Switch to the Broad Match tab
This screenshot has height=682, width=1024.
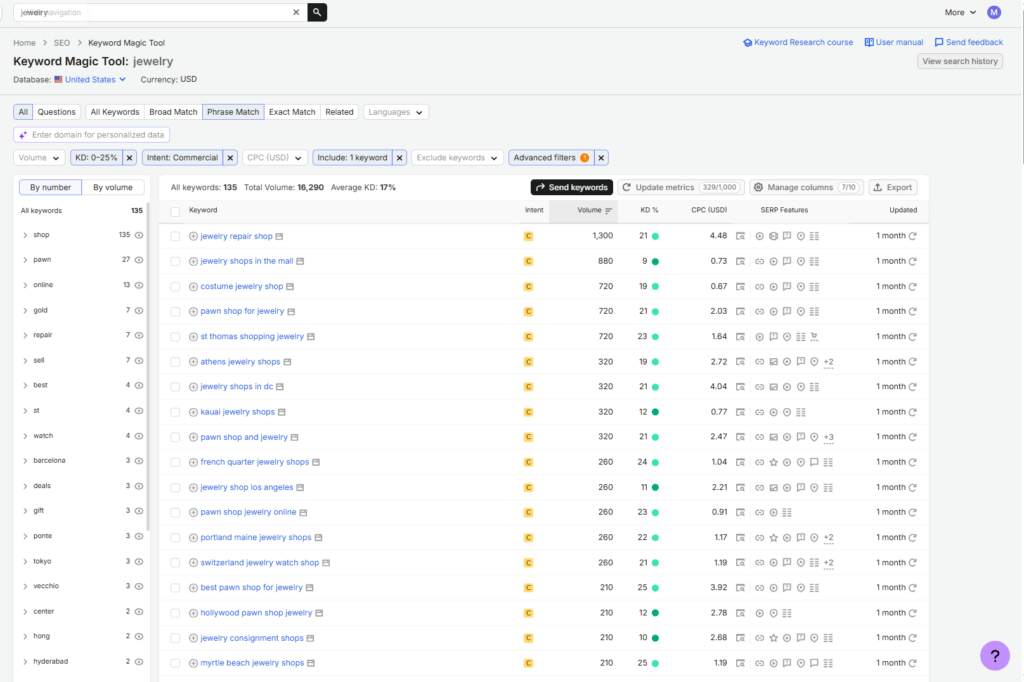click(x=173, y=112)
